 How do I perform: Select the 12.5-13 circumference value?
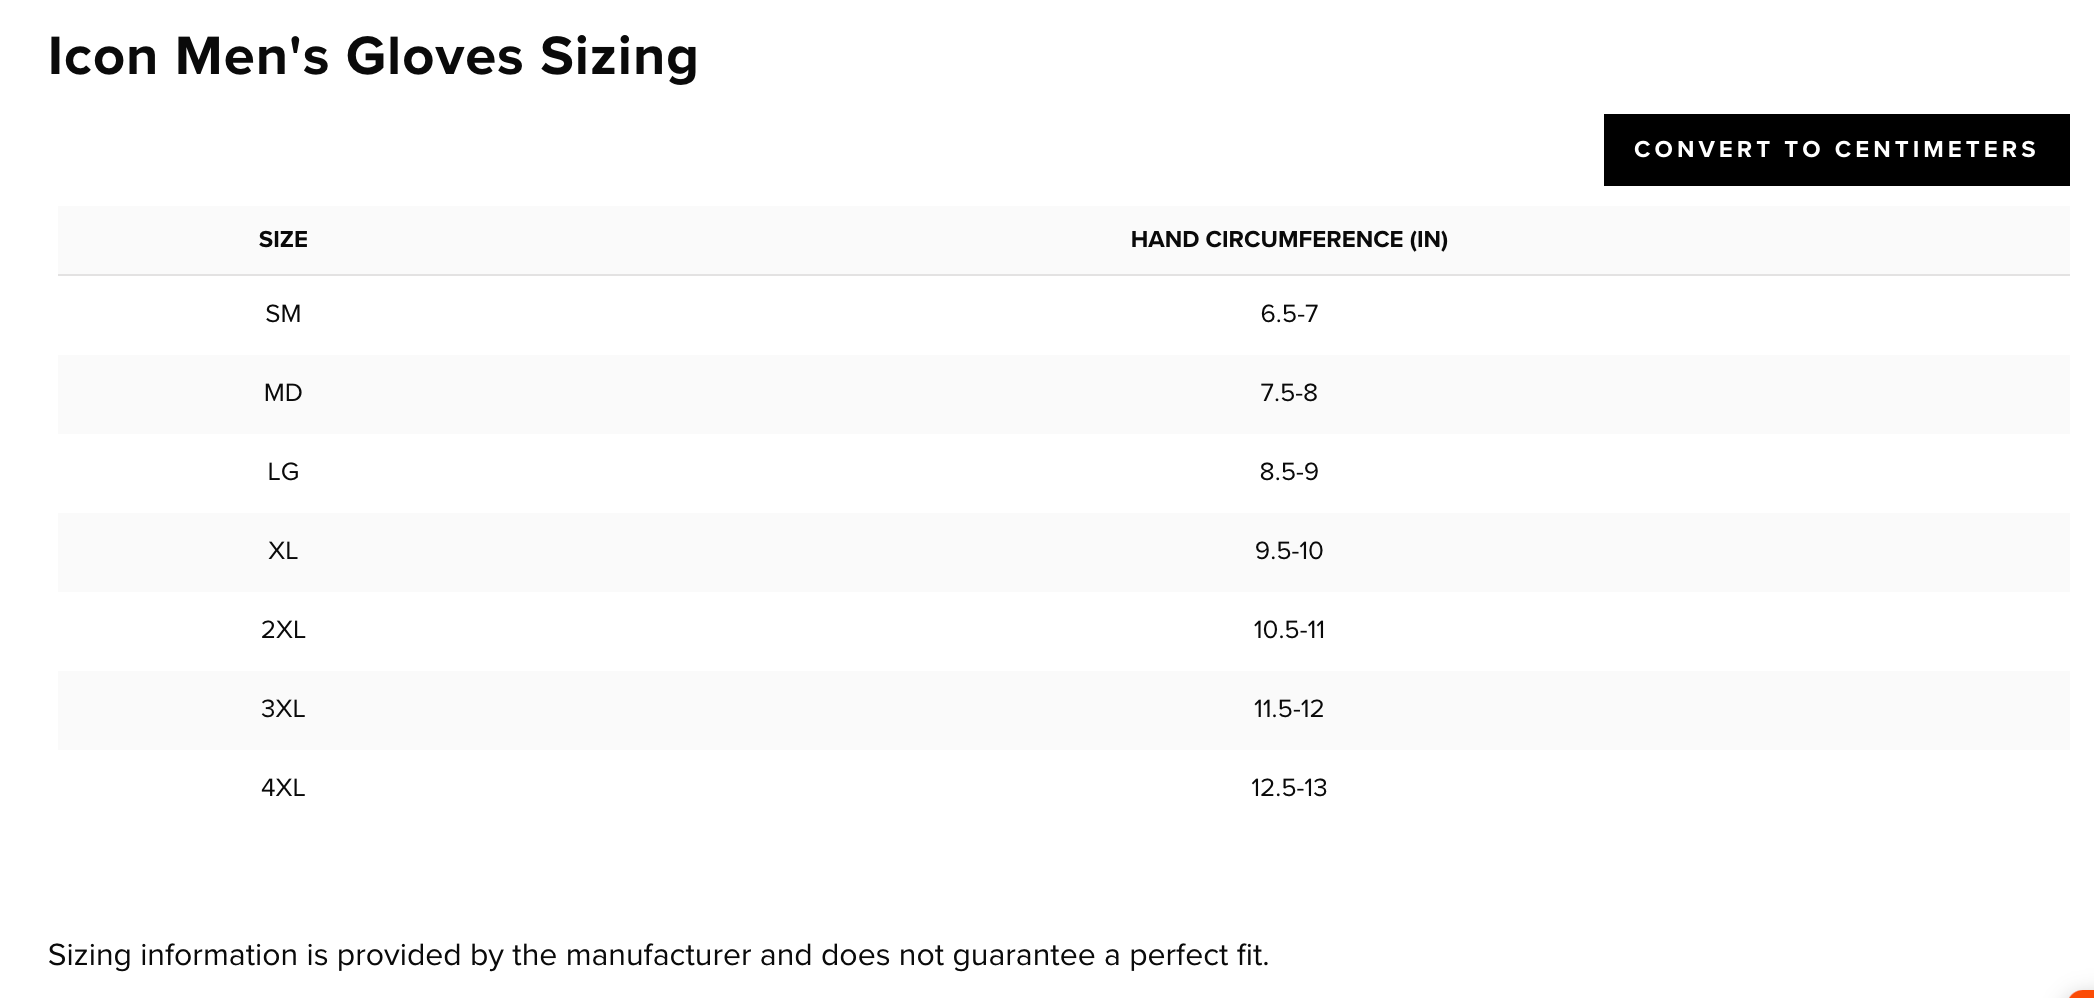(1289, 788)
